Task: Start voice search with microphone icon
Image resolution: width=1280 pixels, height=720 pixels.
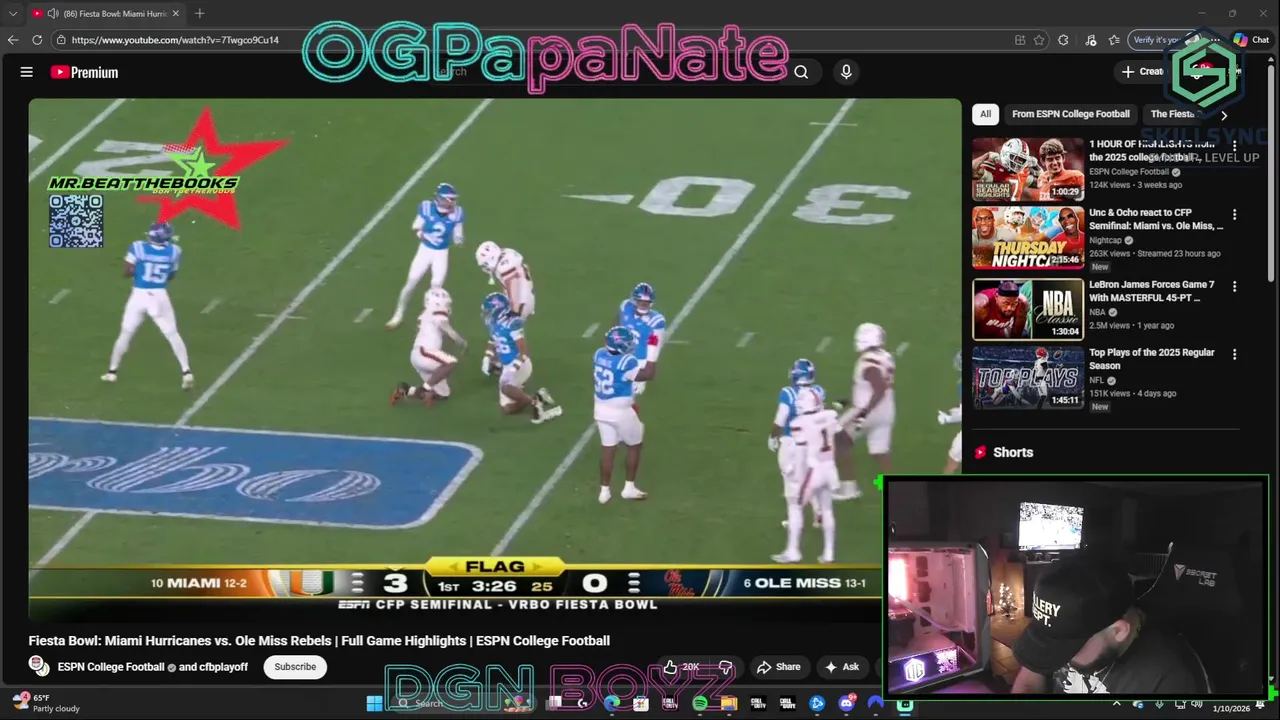Action: pos(846,72)
